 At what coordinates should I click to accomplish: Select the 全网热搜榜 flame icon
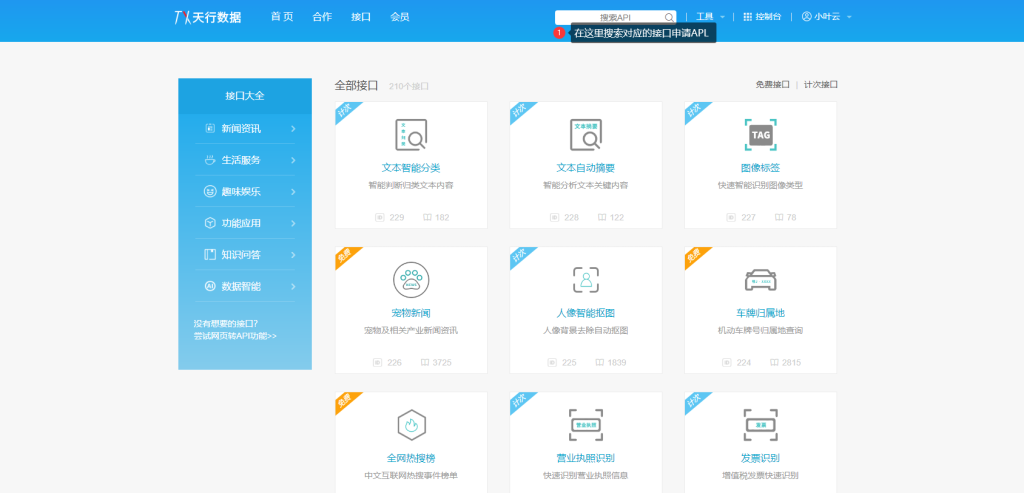tap(411, 424)
